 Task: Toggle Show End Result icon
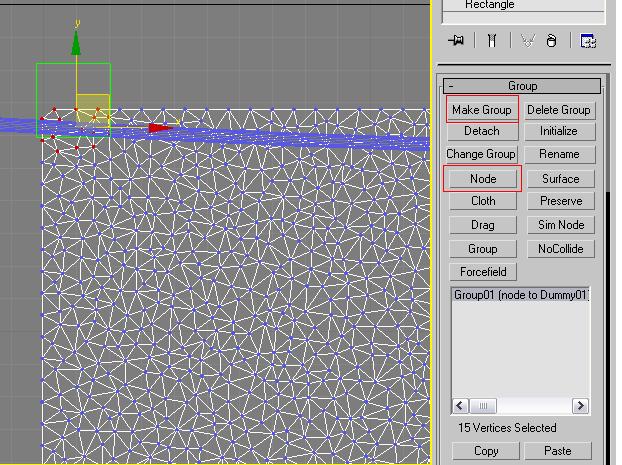(x=491, y=41)
